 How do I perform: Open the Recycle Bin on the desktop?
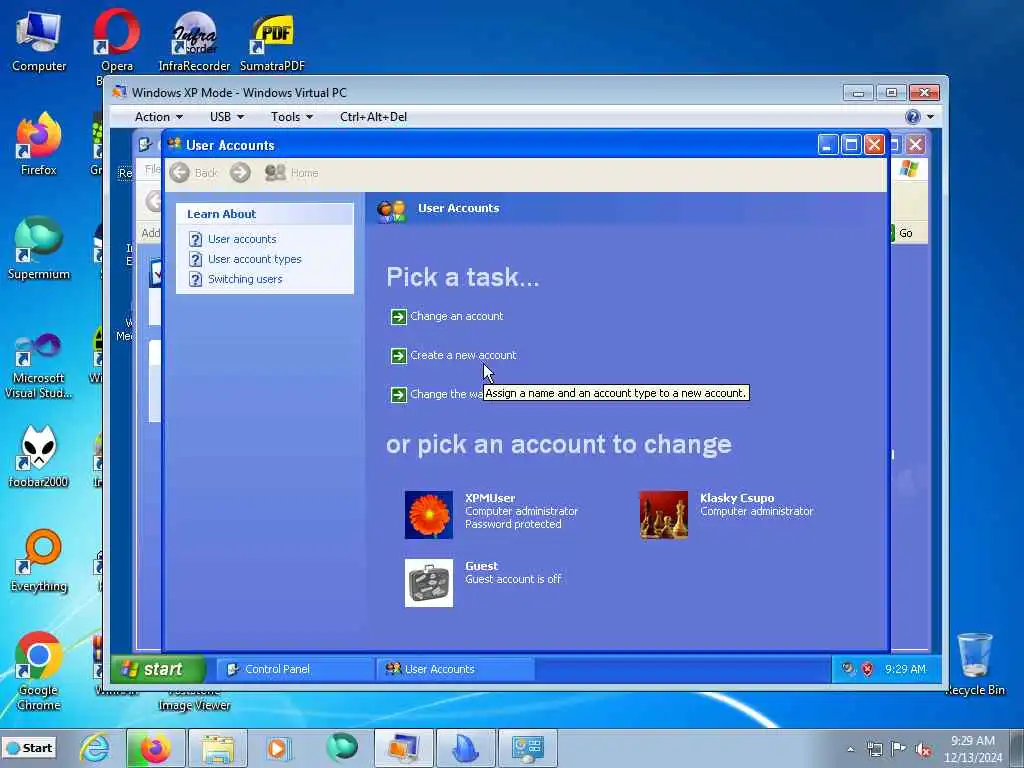tap(975, 664)
